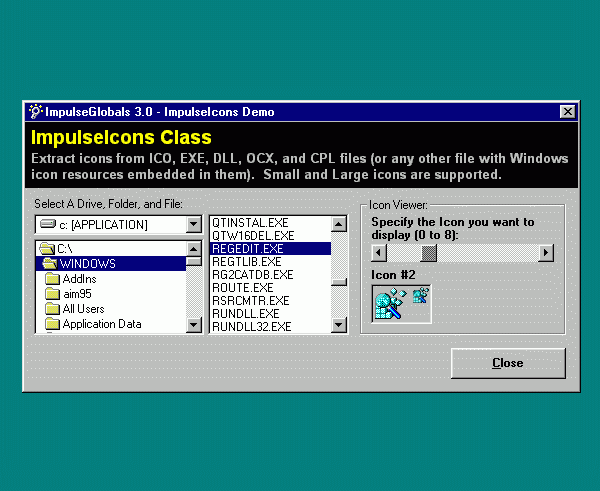Image resolution: width=600 pixels, height=491 pixels.
Task: Select QTW16DEL.EXE in the file list
Action: click(271, 236)
